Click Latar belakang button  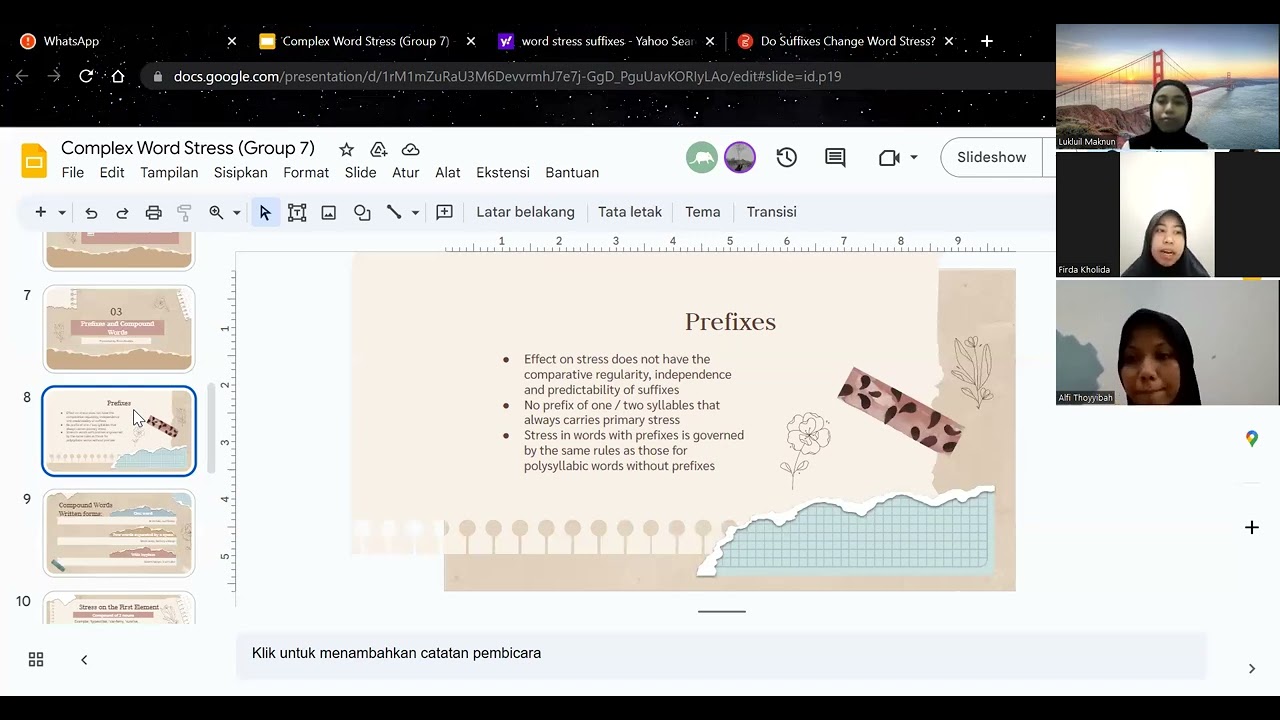525,212
